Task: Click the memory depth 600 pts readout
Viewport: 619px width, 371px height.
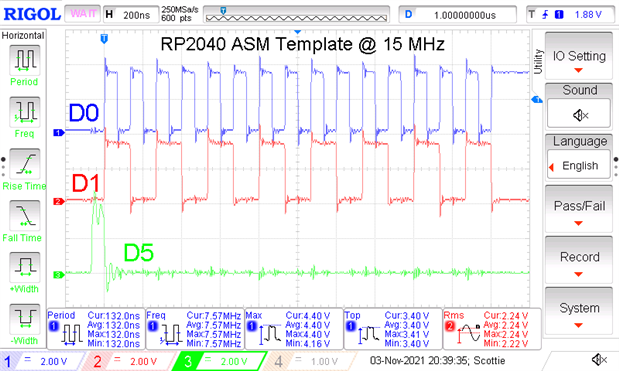Action: (x=176, y=18)
